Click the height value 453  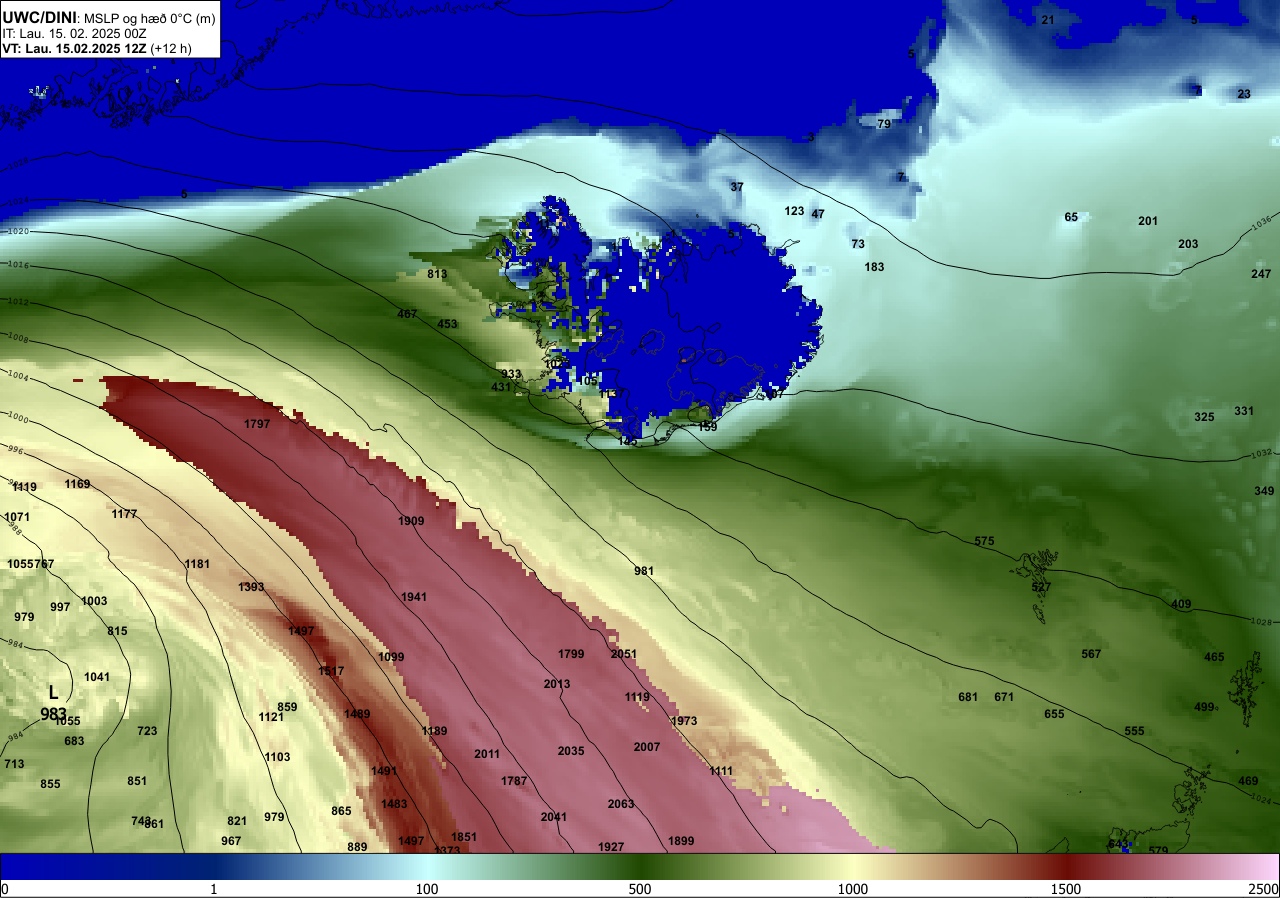pyautogui.click(x=447, y=324)
